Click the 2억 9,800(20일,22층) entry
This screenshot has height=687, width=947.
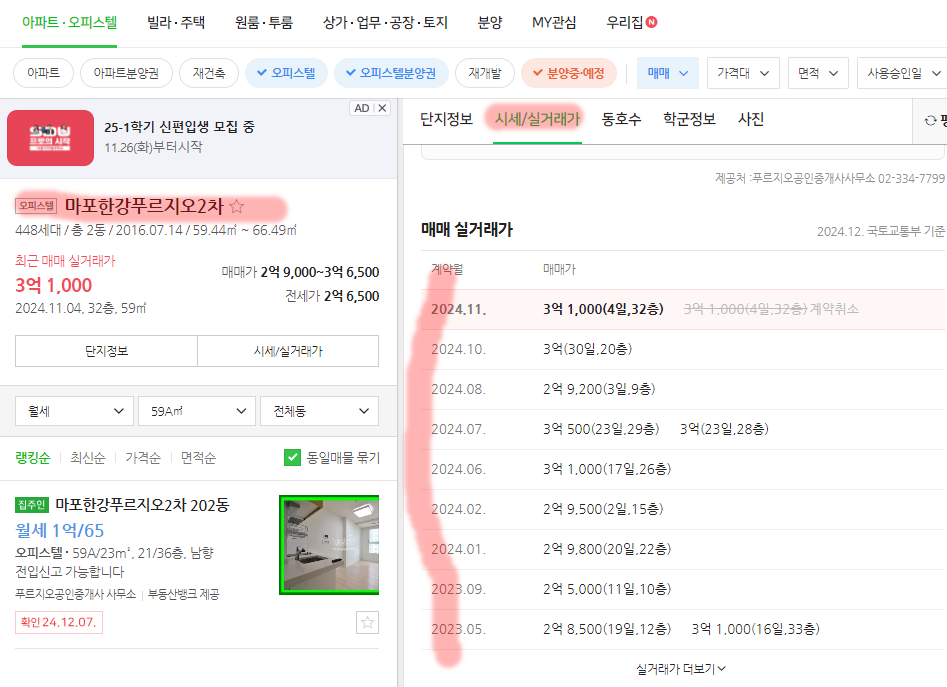[x=606, y=549]
